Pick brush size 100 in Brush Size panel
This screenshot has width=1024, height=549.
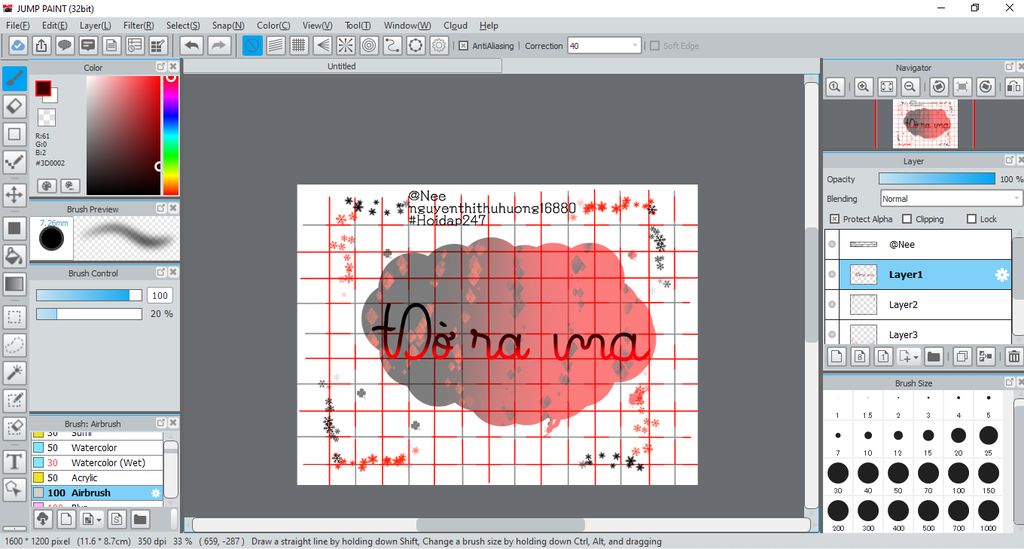(x=958, y=473)
